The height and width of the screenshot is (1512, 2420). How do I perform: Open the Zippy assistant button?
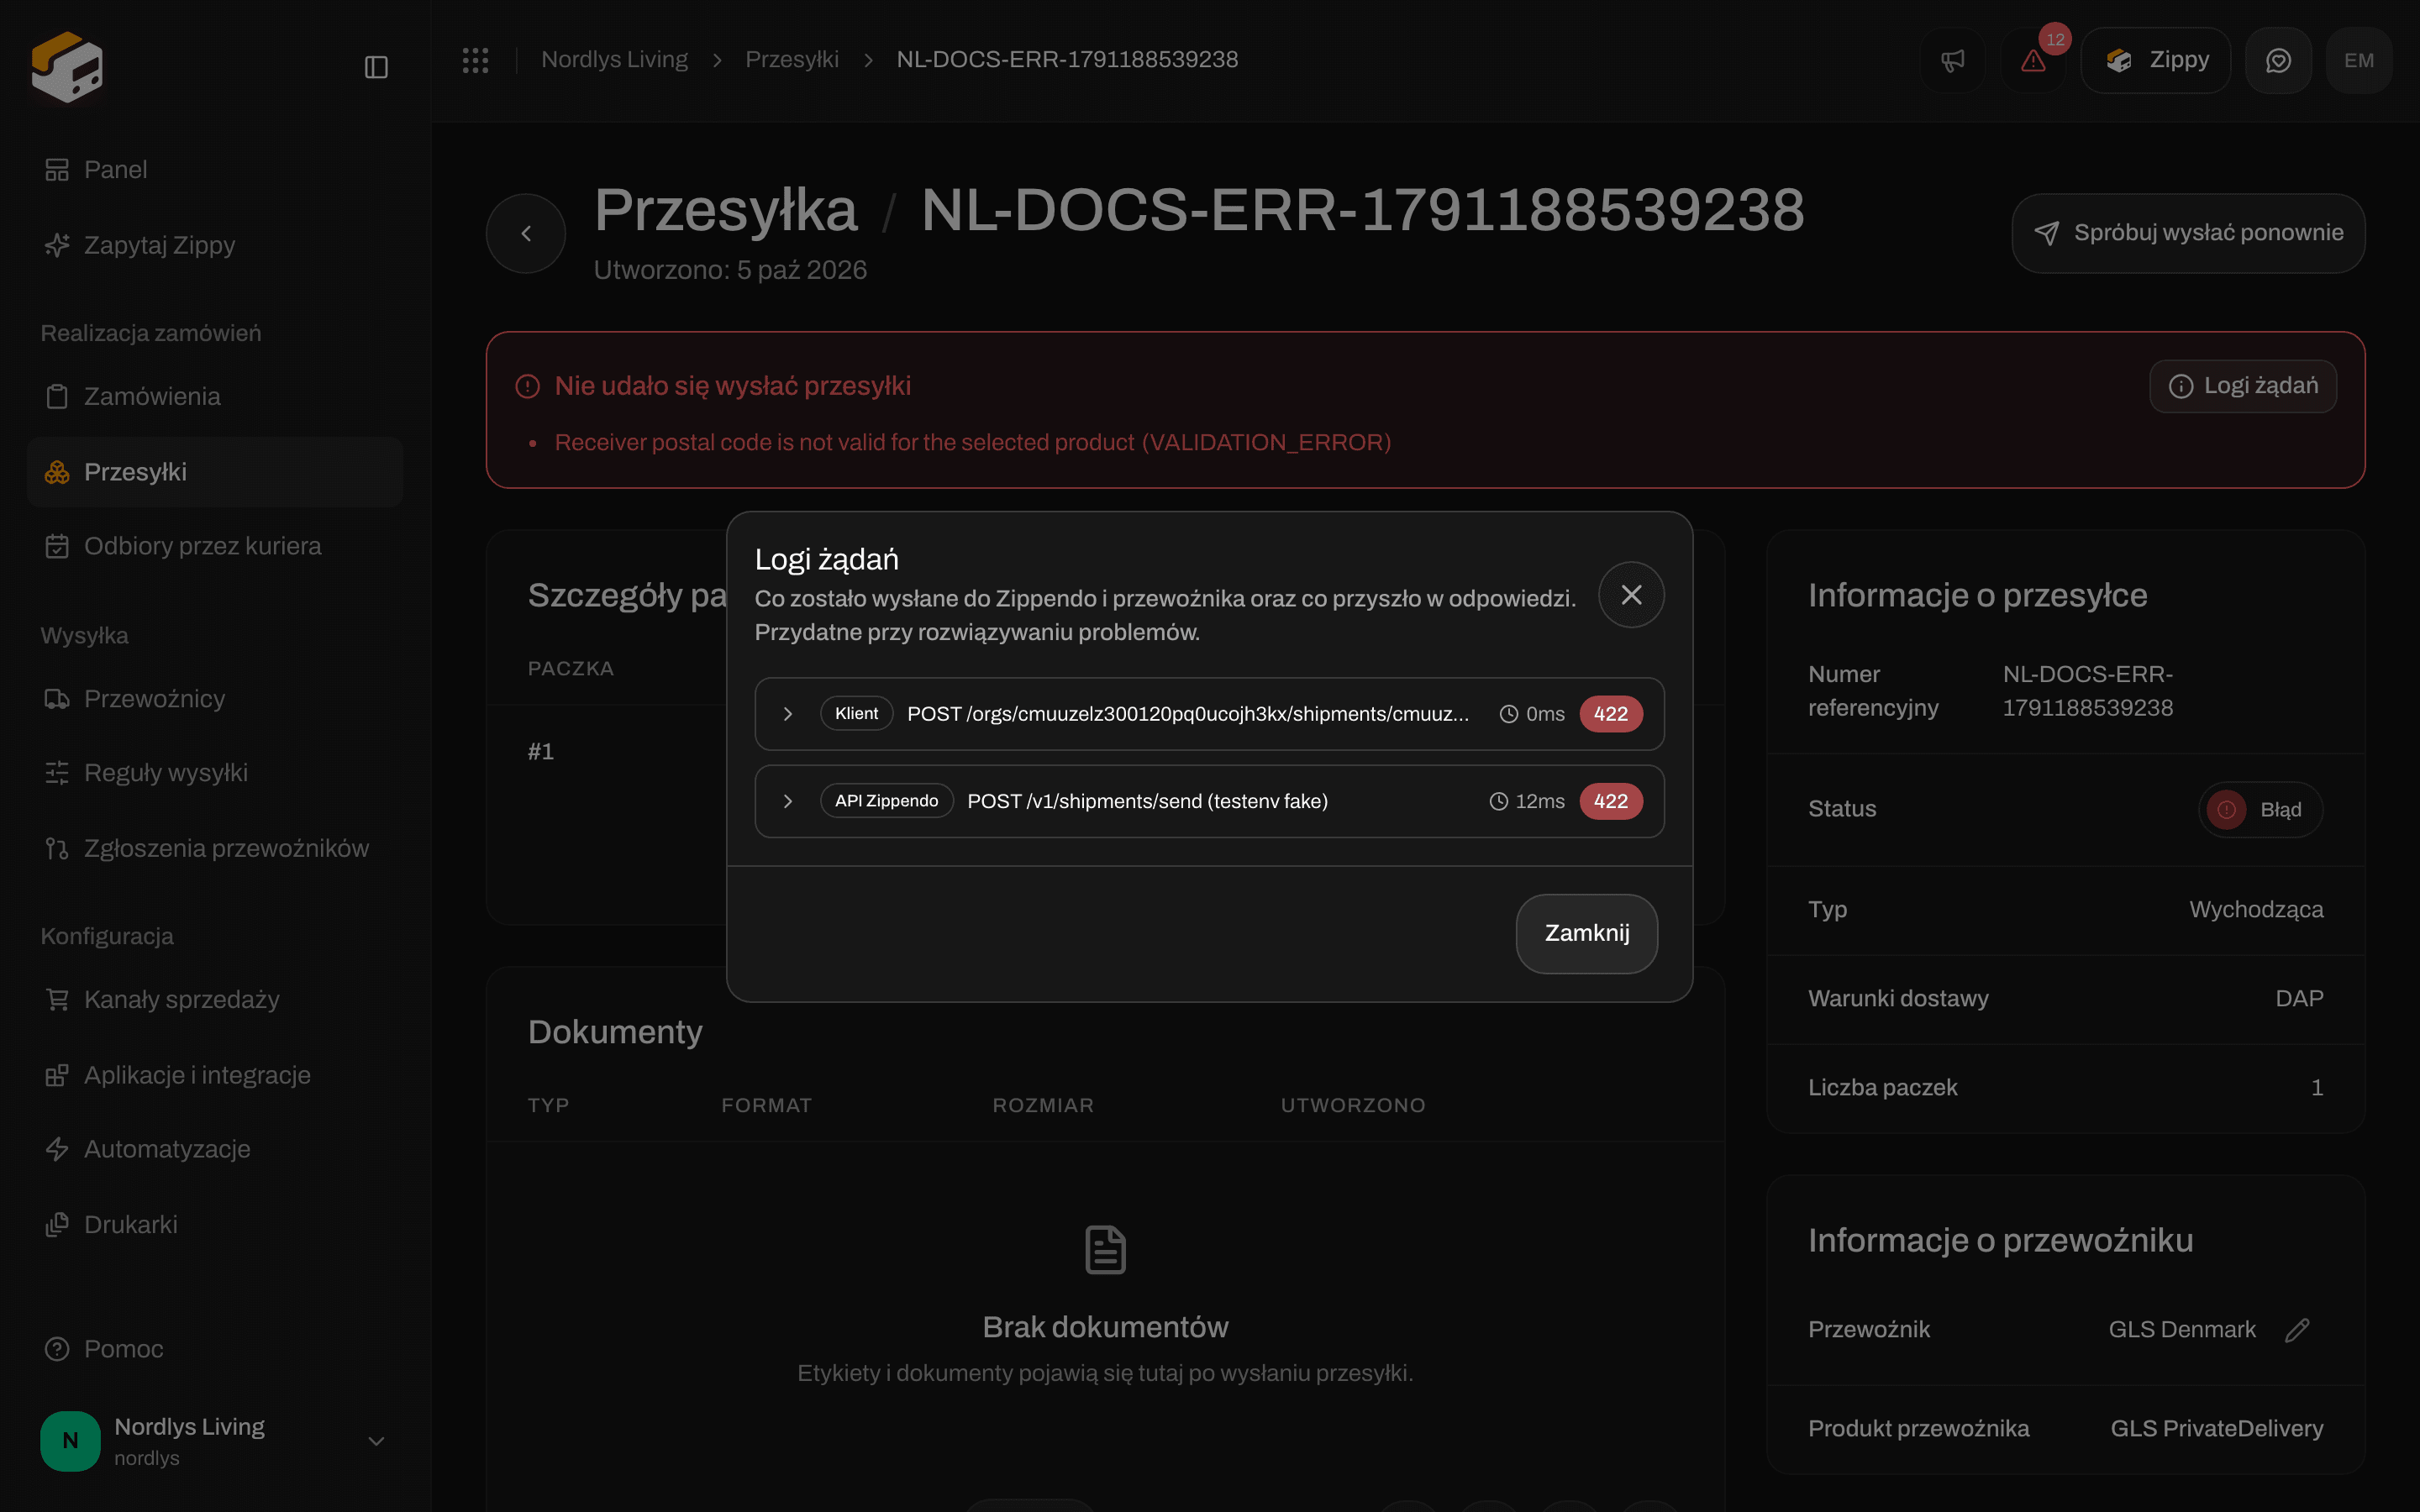pyautogui.click(x=2156, y=60)
